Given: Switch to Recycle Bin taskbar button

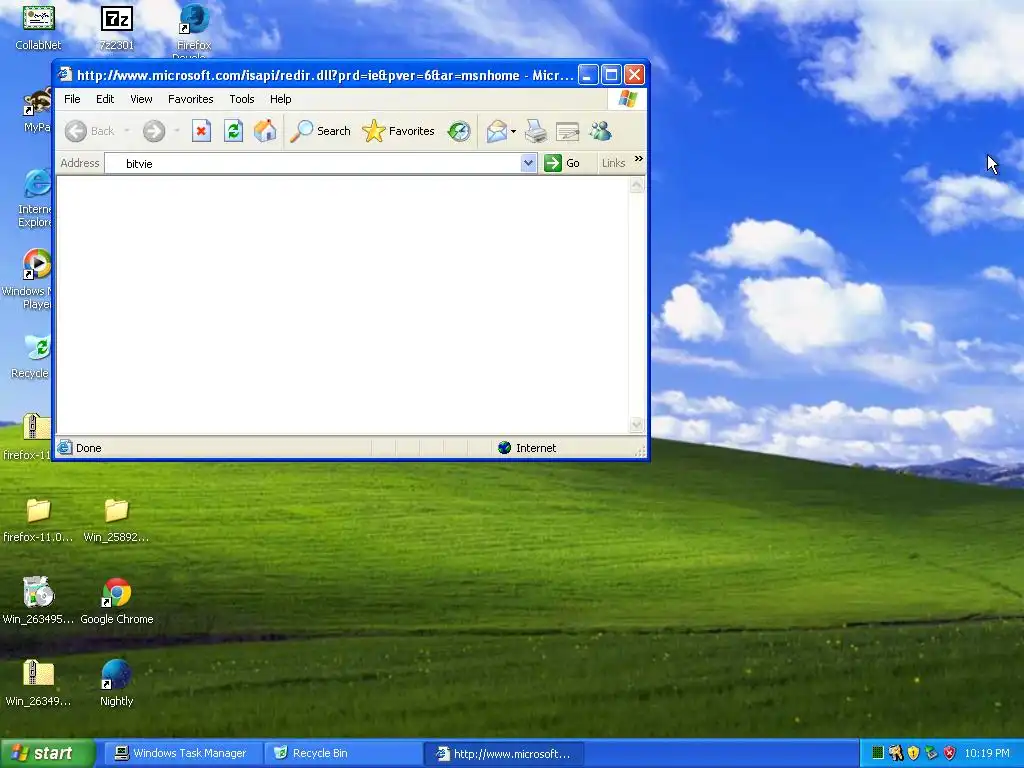Looking at the screenshot, I should pyautogui.click(x=342, y=754).
